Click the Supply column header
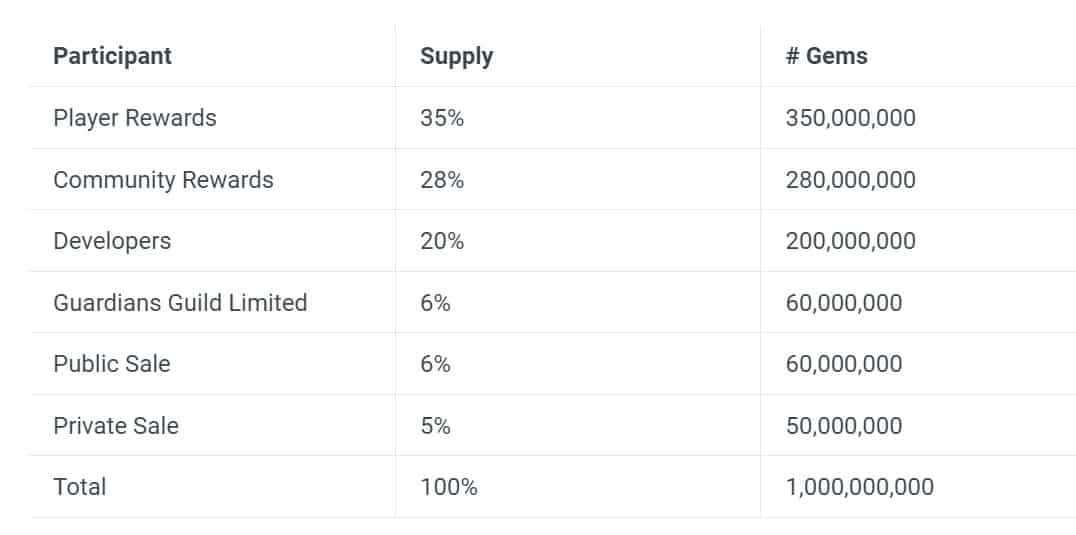 (x=456, y=56)
